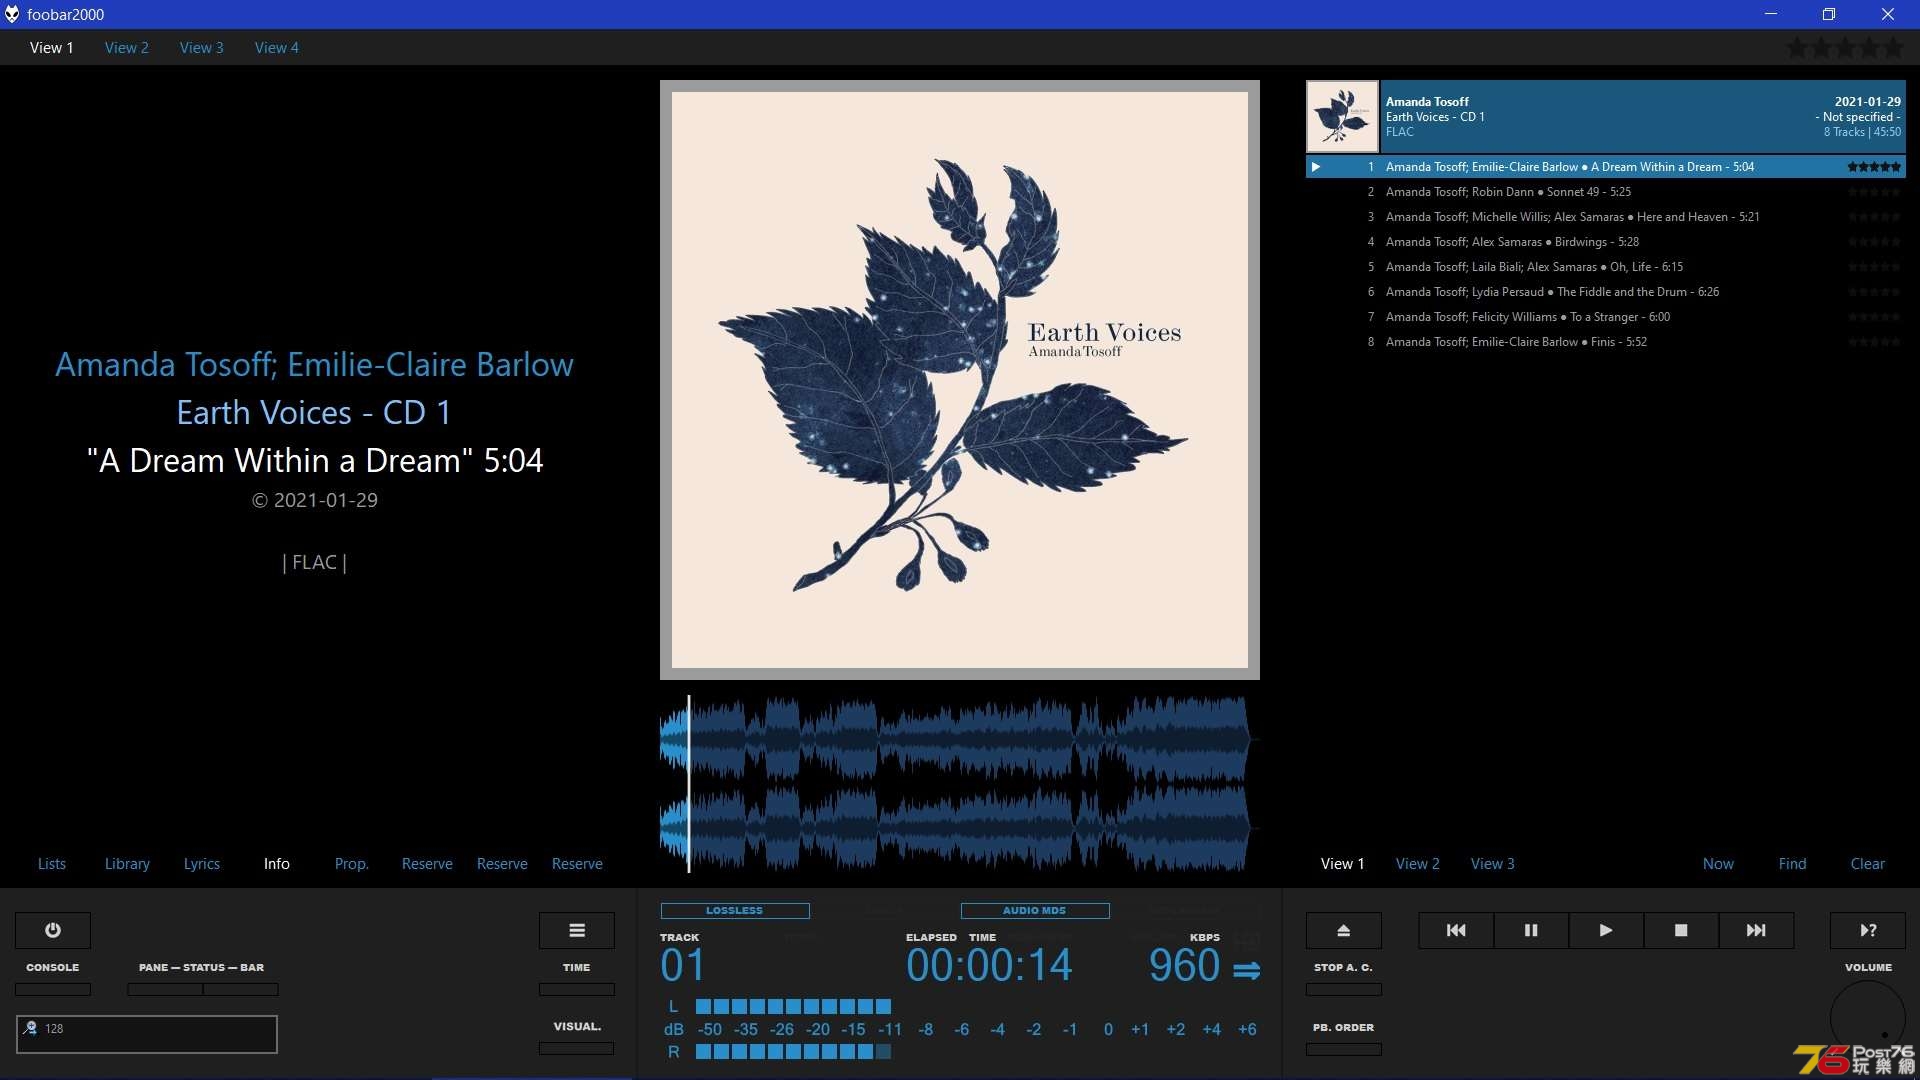Adjust the VOLUME knob

click(x=1868, y=1018)
